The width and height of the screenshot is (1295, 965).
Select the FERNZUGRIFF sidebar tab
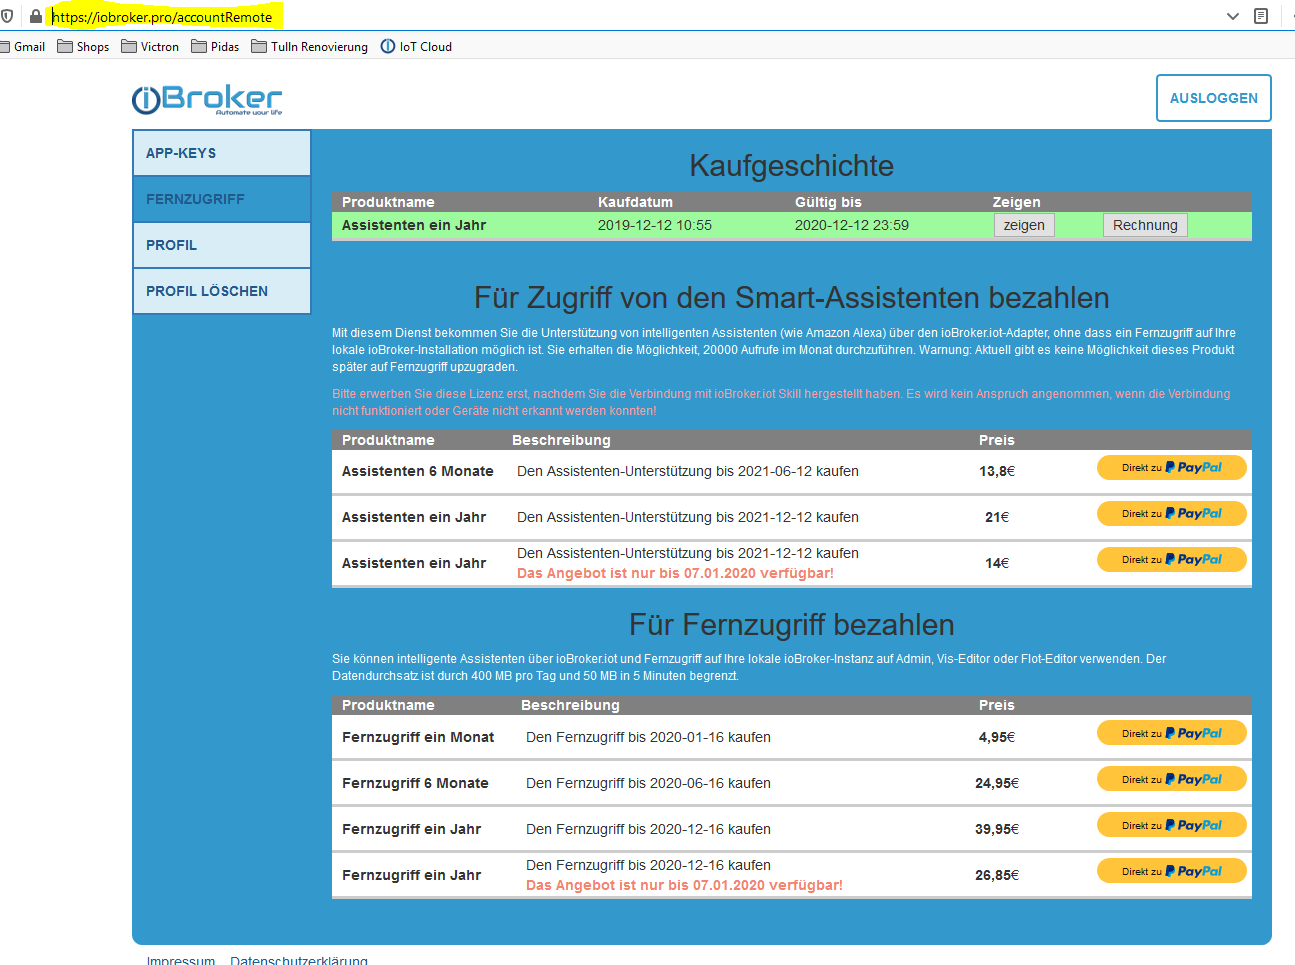[222, 199]
